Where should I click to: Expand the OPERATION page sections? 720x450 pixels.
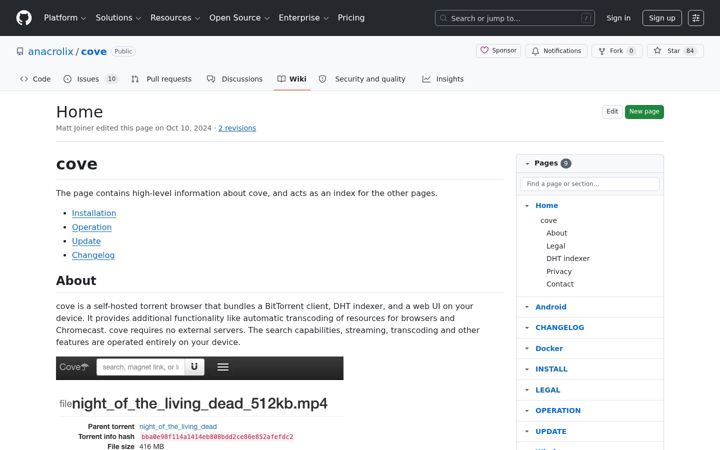pyautogui.click(x=527, y=411)
